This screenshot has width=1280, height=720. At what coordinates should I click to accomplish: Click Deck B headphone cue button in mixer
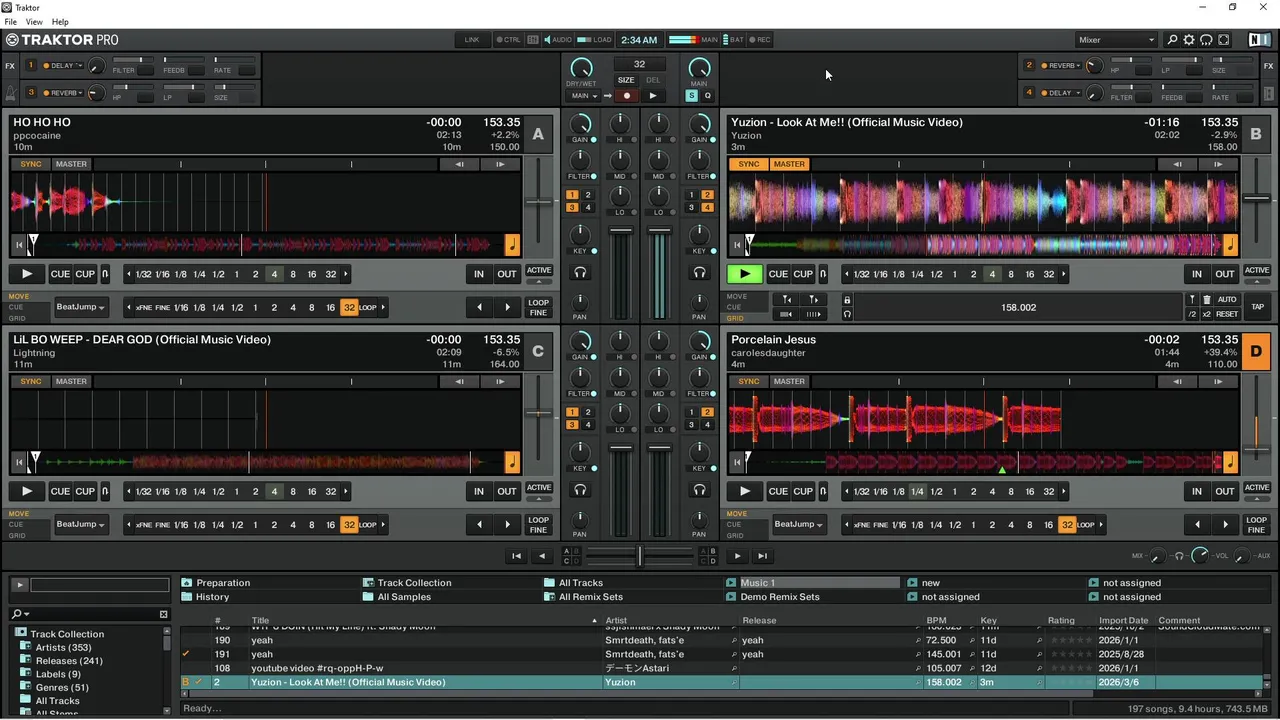coord(699,272)
